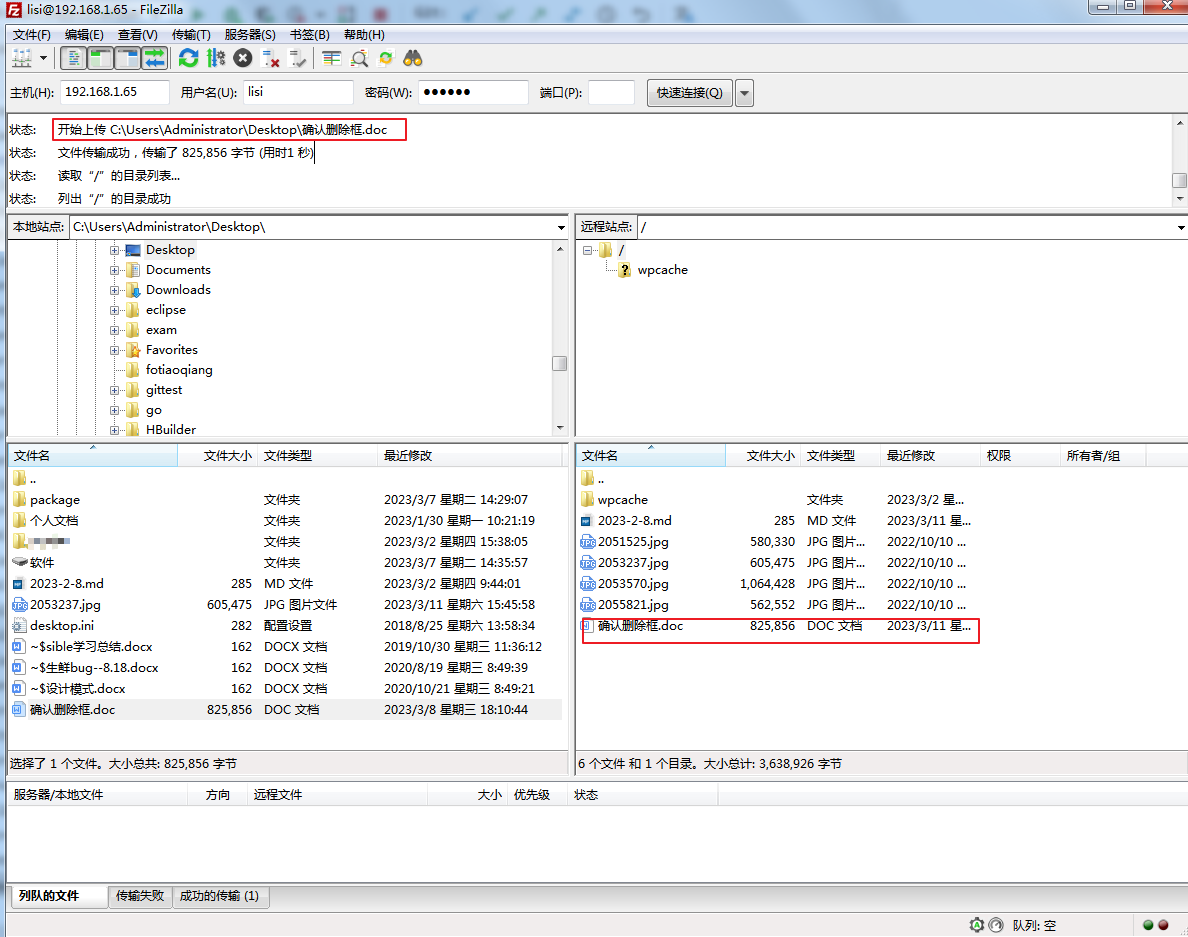Expand the Downloads folder tree node
Viewport: 1188px width, 937px height.
[x=115, y=290]
